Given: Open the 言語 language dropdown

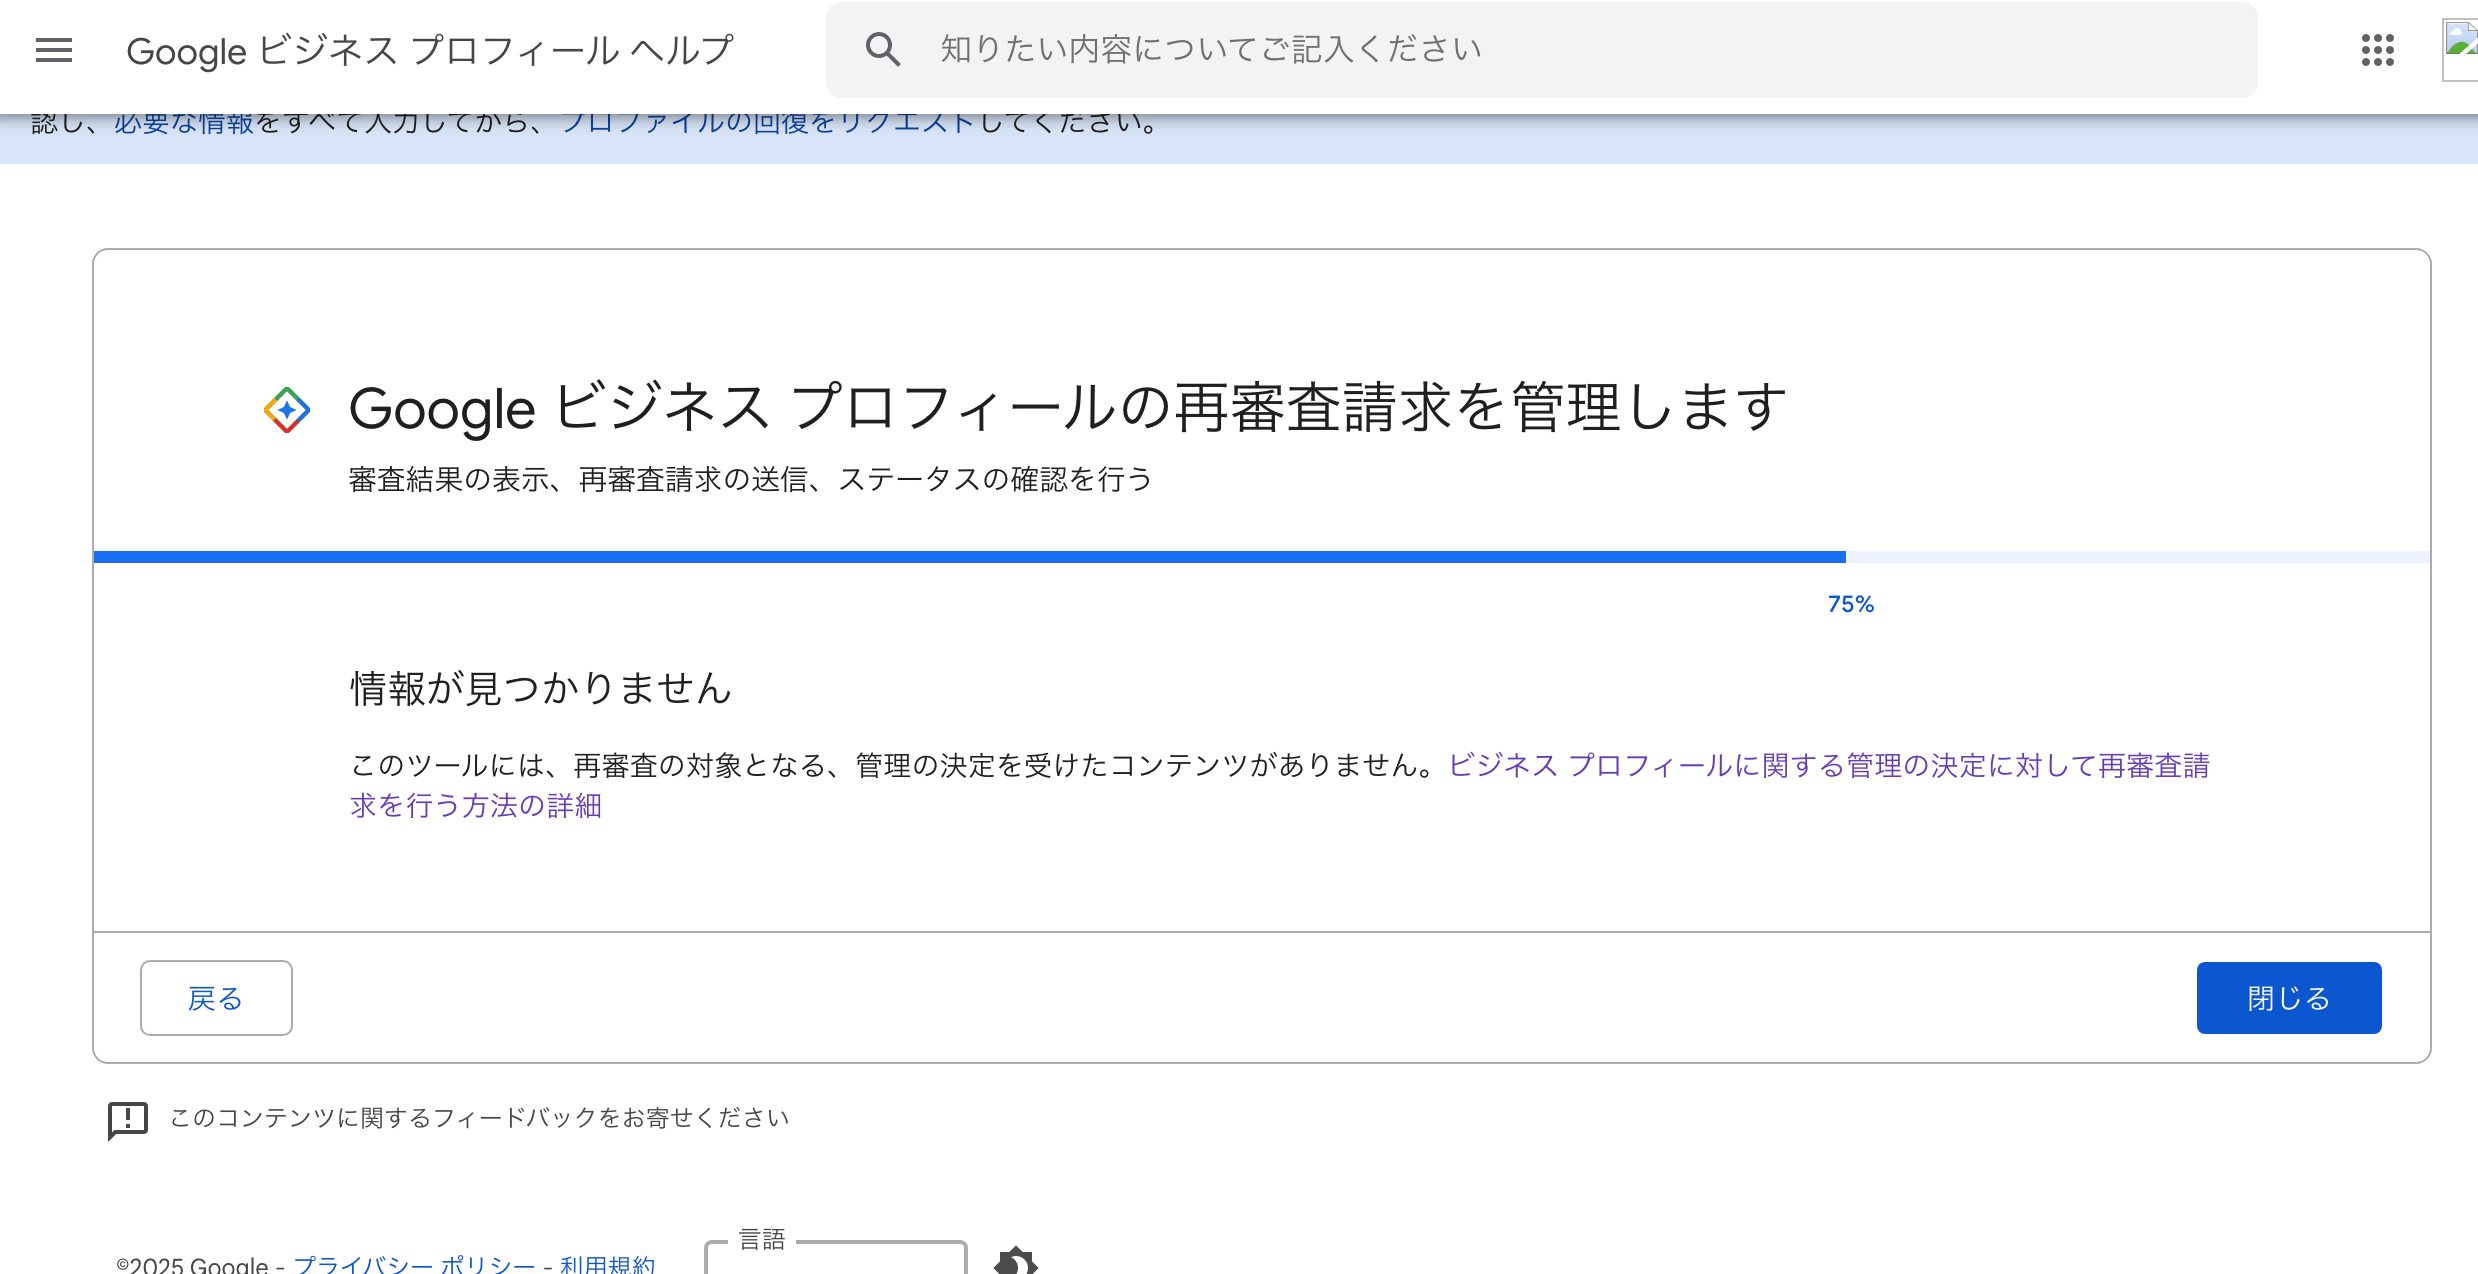Looking at the screenshot, I should click(x=836, y=1256).
